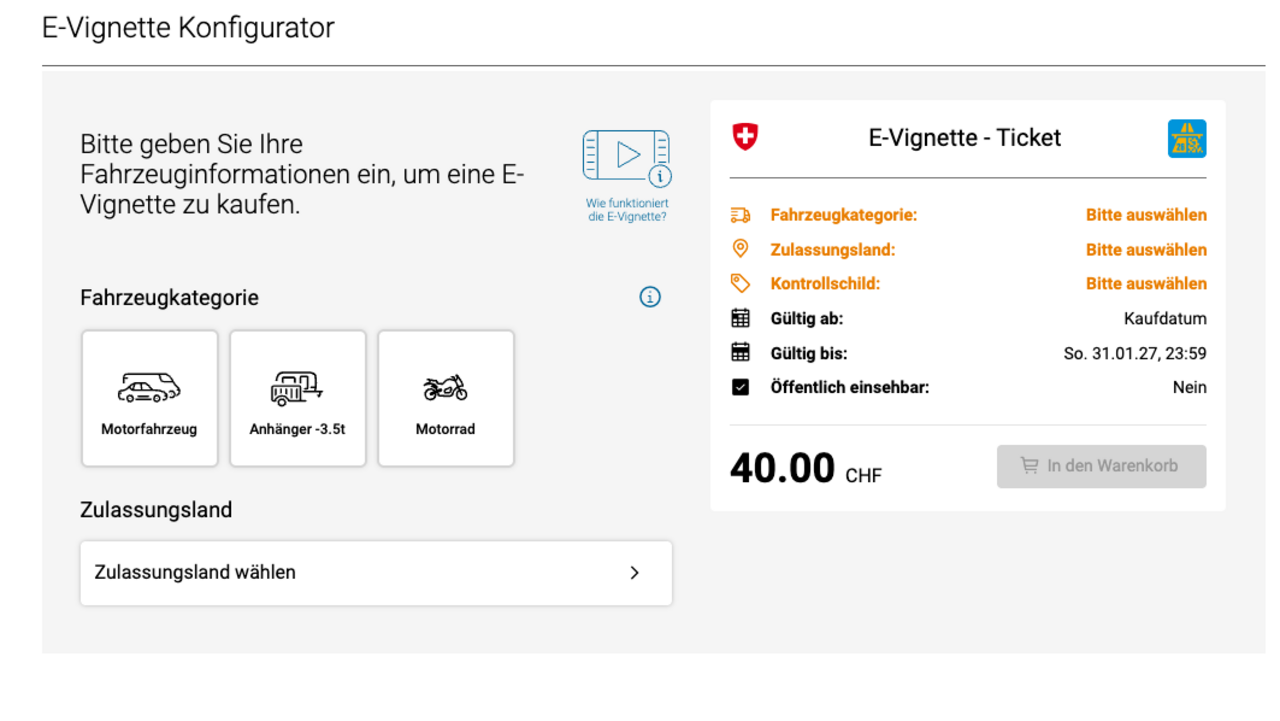
Task: Click the In den Warenkorb button
Action: (x=1100, y=466)
